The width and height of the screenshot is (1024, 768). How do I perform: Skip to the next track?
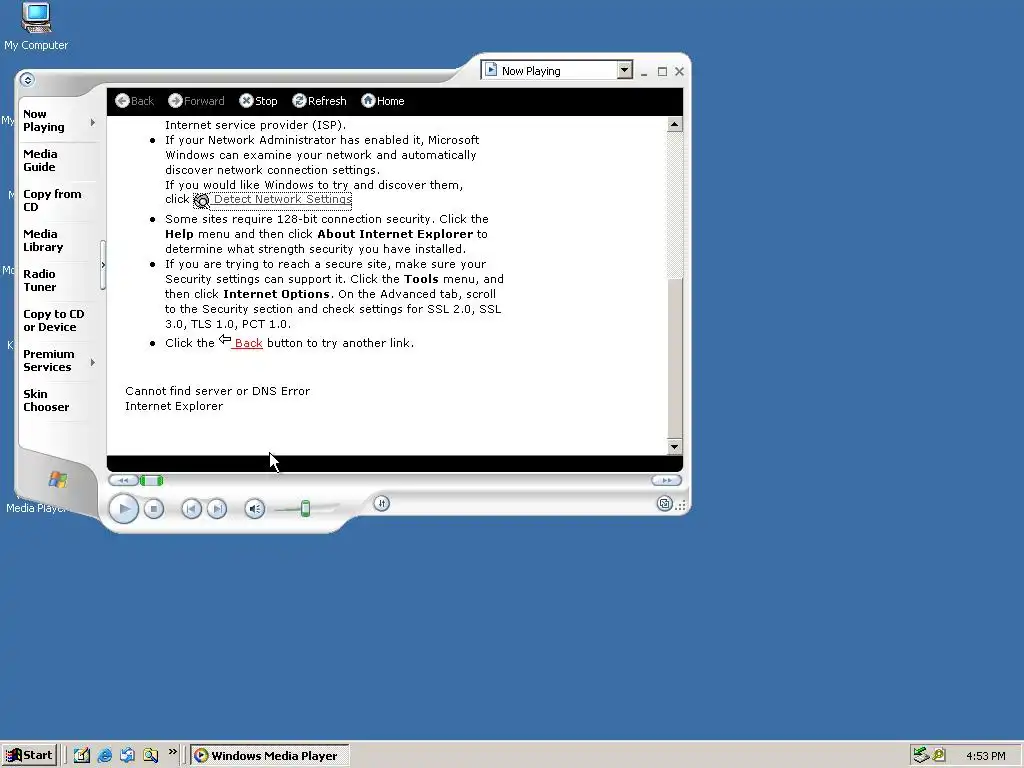(x=217, y=509)
